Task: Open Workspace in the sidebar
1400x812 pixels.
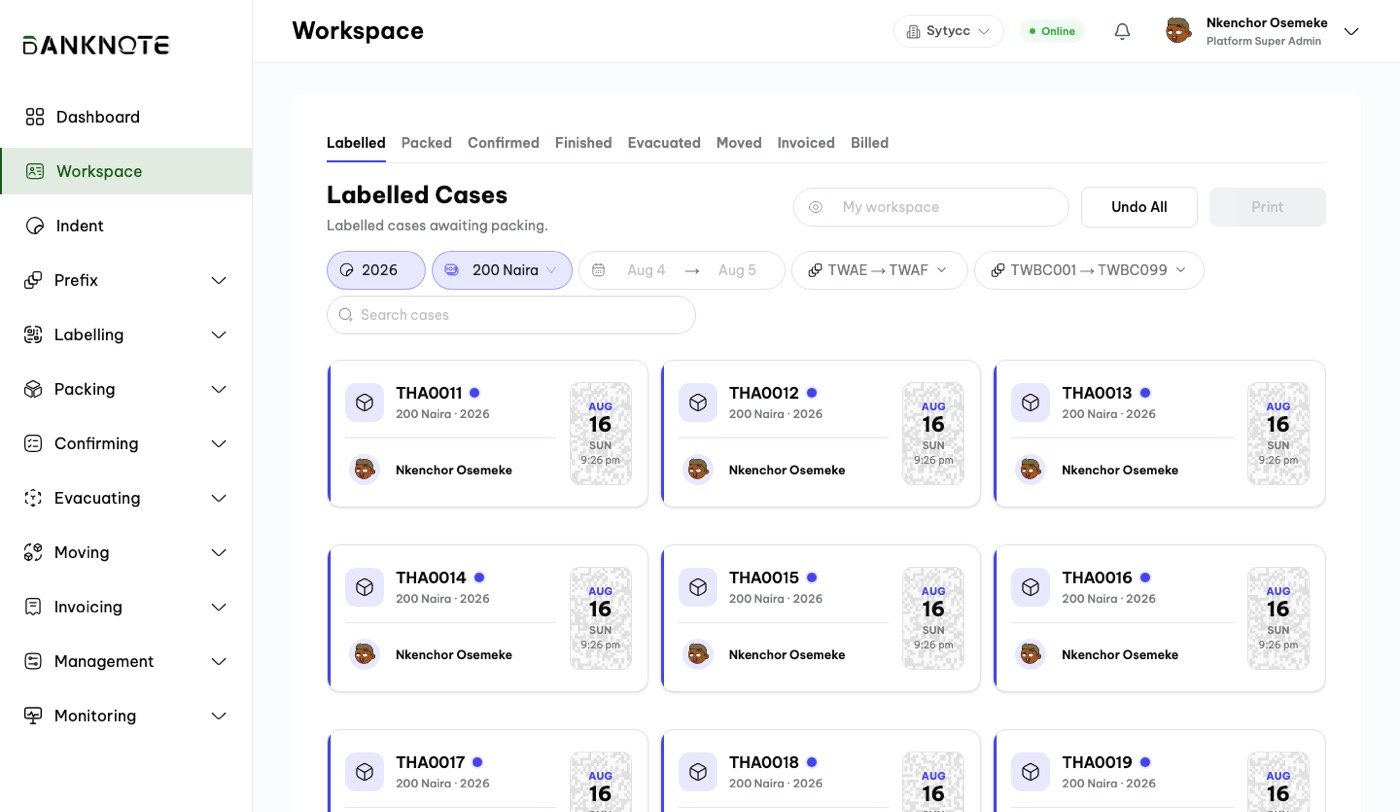Action: pos(126,171)
